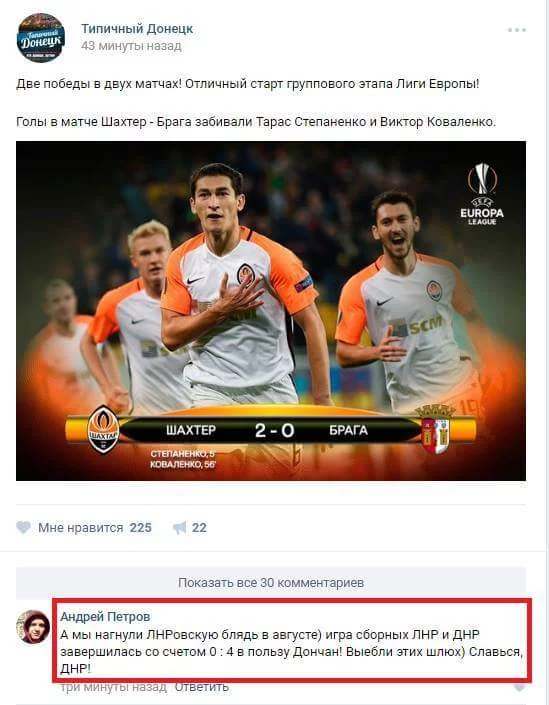The height and width of the screenshot is (705, 549).
Task: Click the Типичный Донецк group avatar
Action: point(41,38)
